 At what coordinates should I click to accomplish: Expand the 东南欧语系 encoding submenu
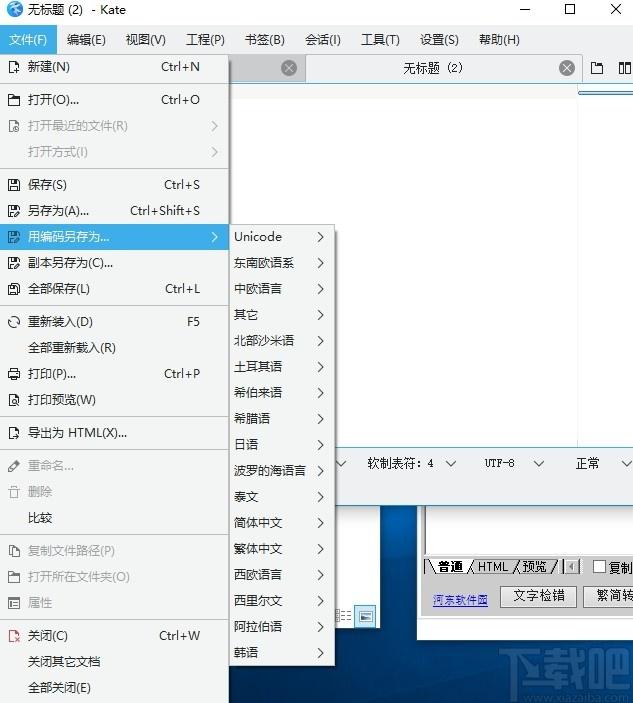pyautogui.click(x=282, y=263)
